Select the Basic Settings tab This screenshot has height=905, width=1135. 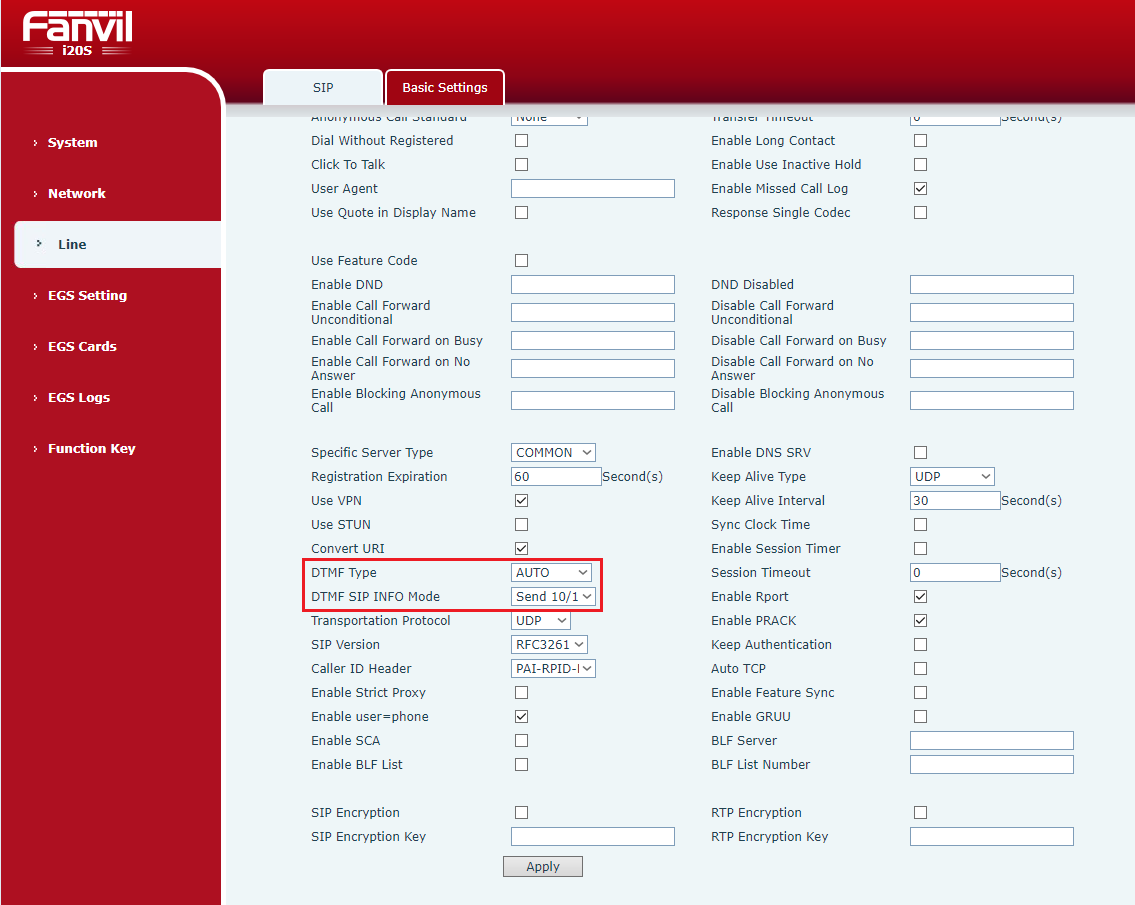(444, 88)
